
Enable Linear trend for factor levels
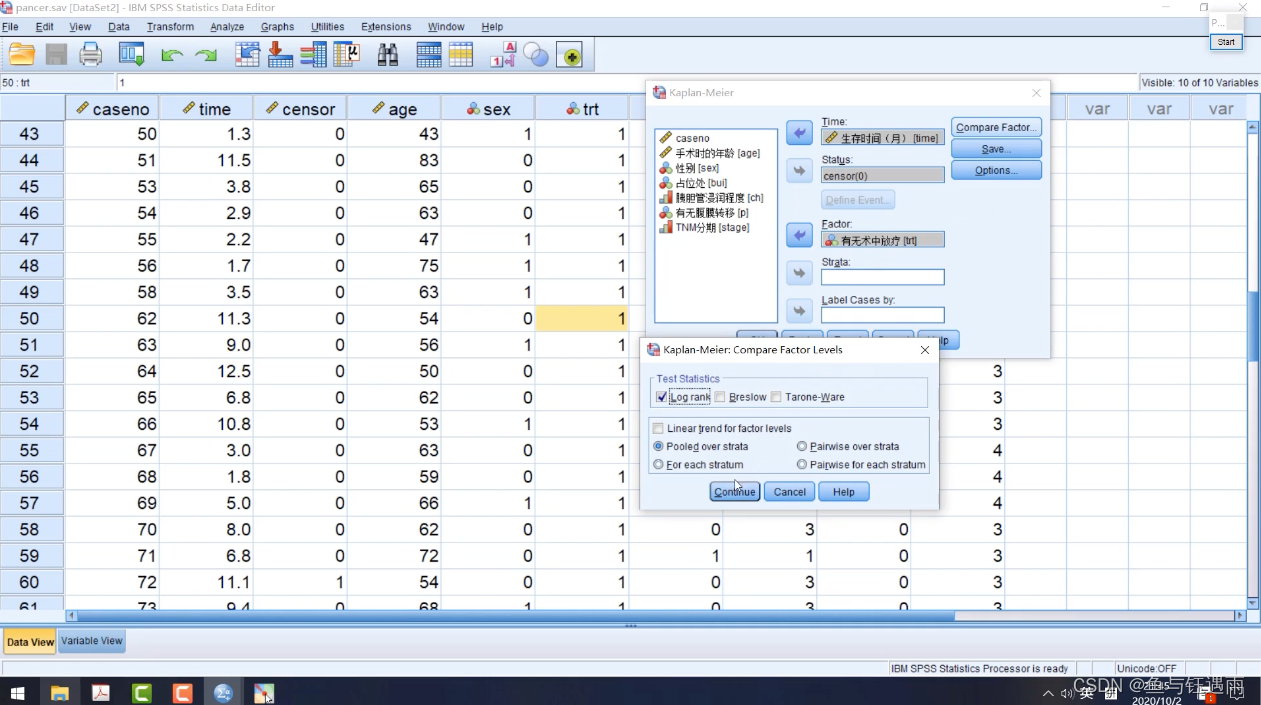pyautogui.click(x=658, y=428)
